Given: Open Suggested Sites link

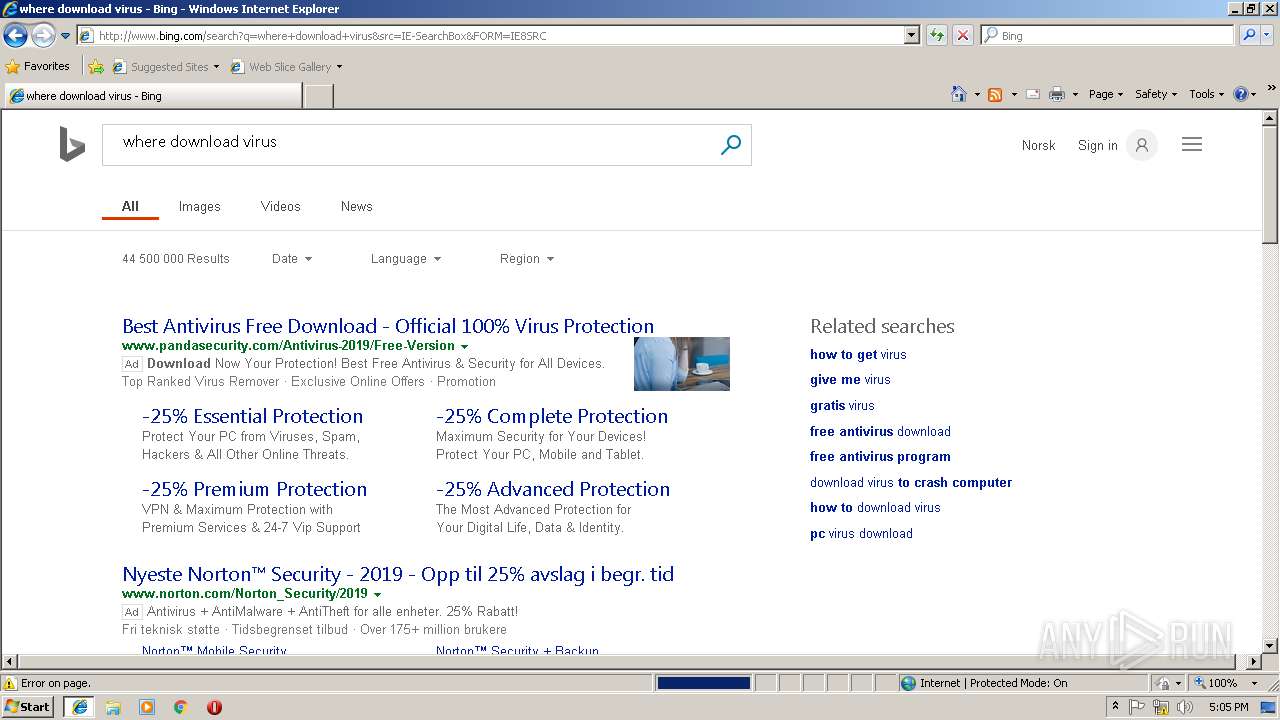Looking at the screenshot, I should click(x=165, y=67).
